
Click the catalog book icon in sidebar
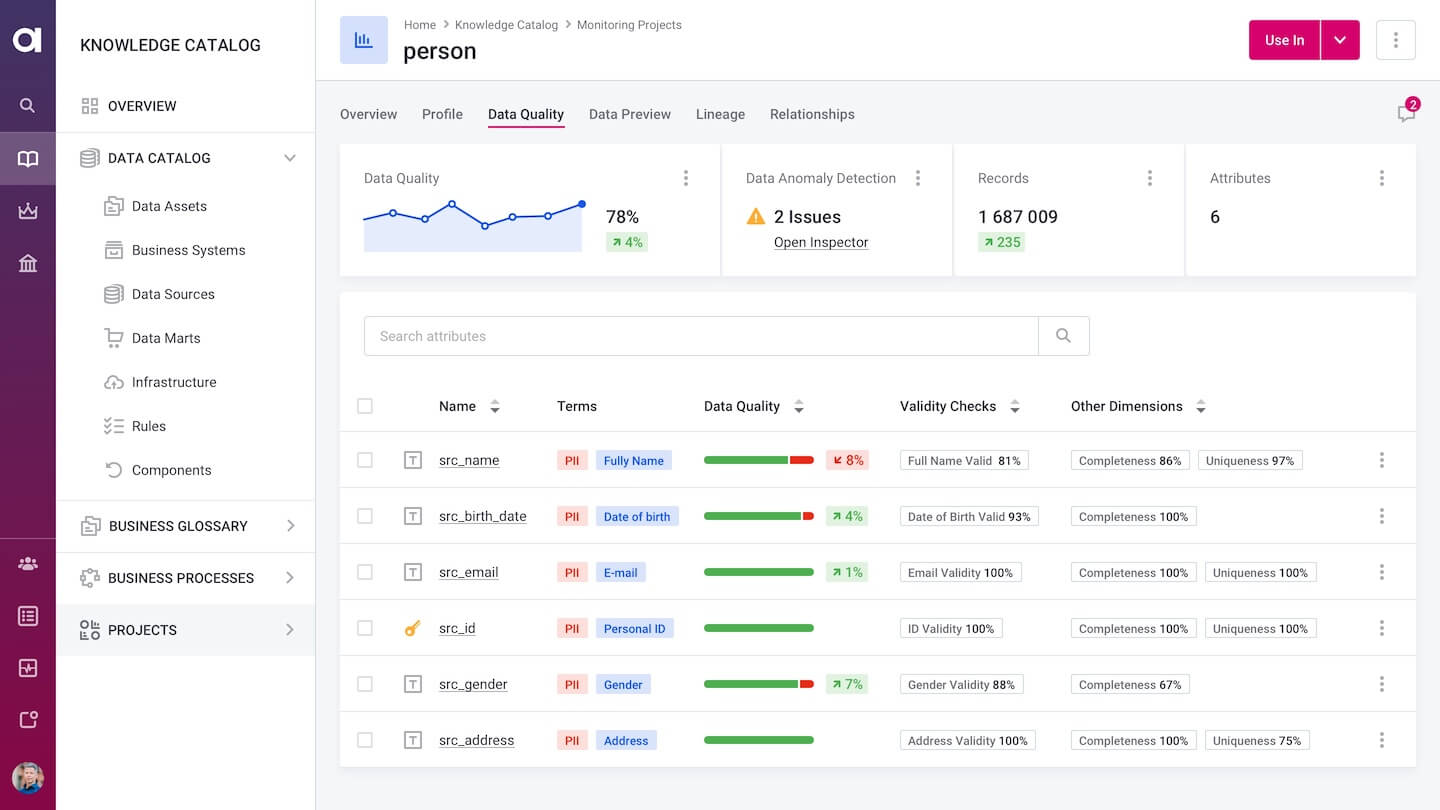pos(27,158)
